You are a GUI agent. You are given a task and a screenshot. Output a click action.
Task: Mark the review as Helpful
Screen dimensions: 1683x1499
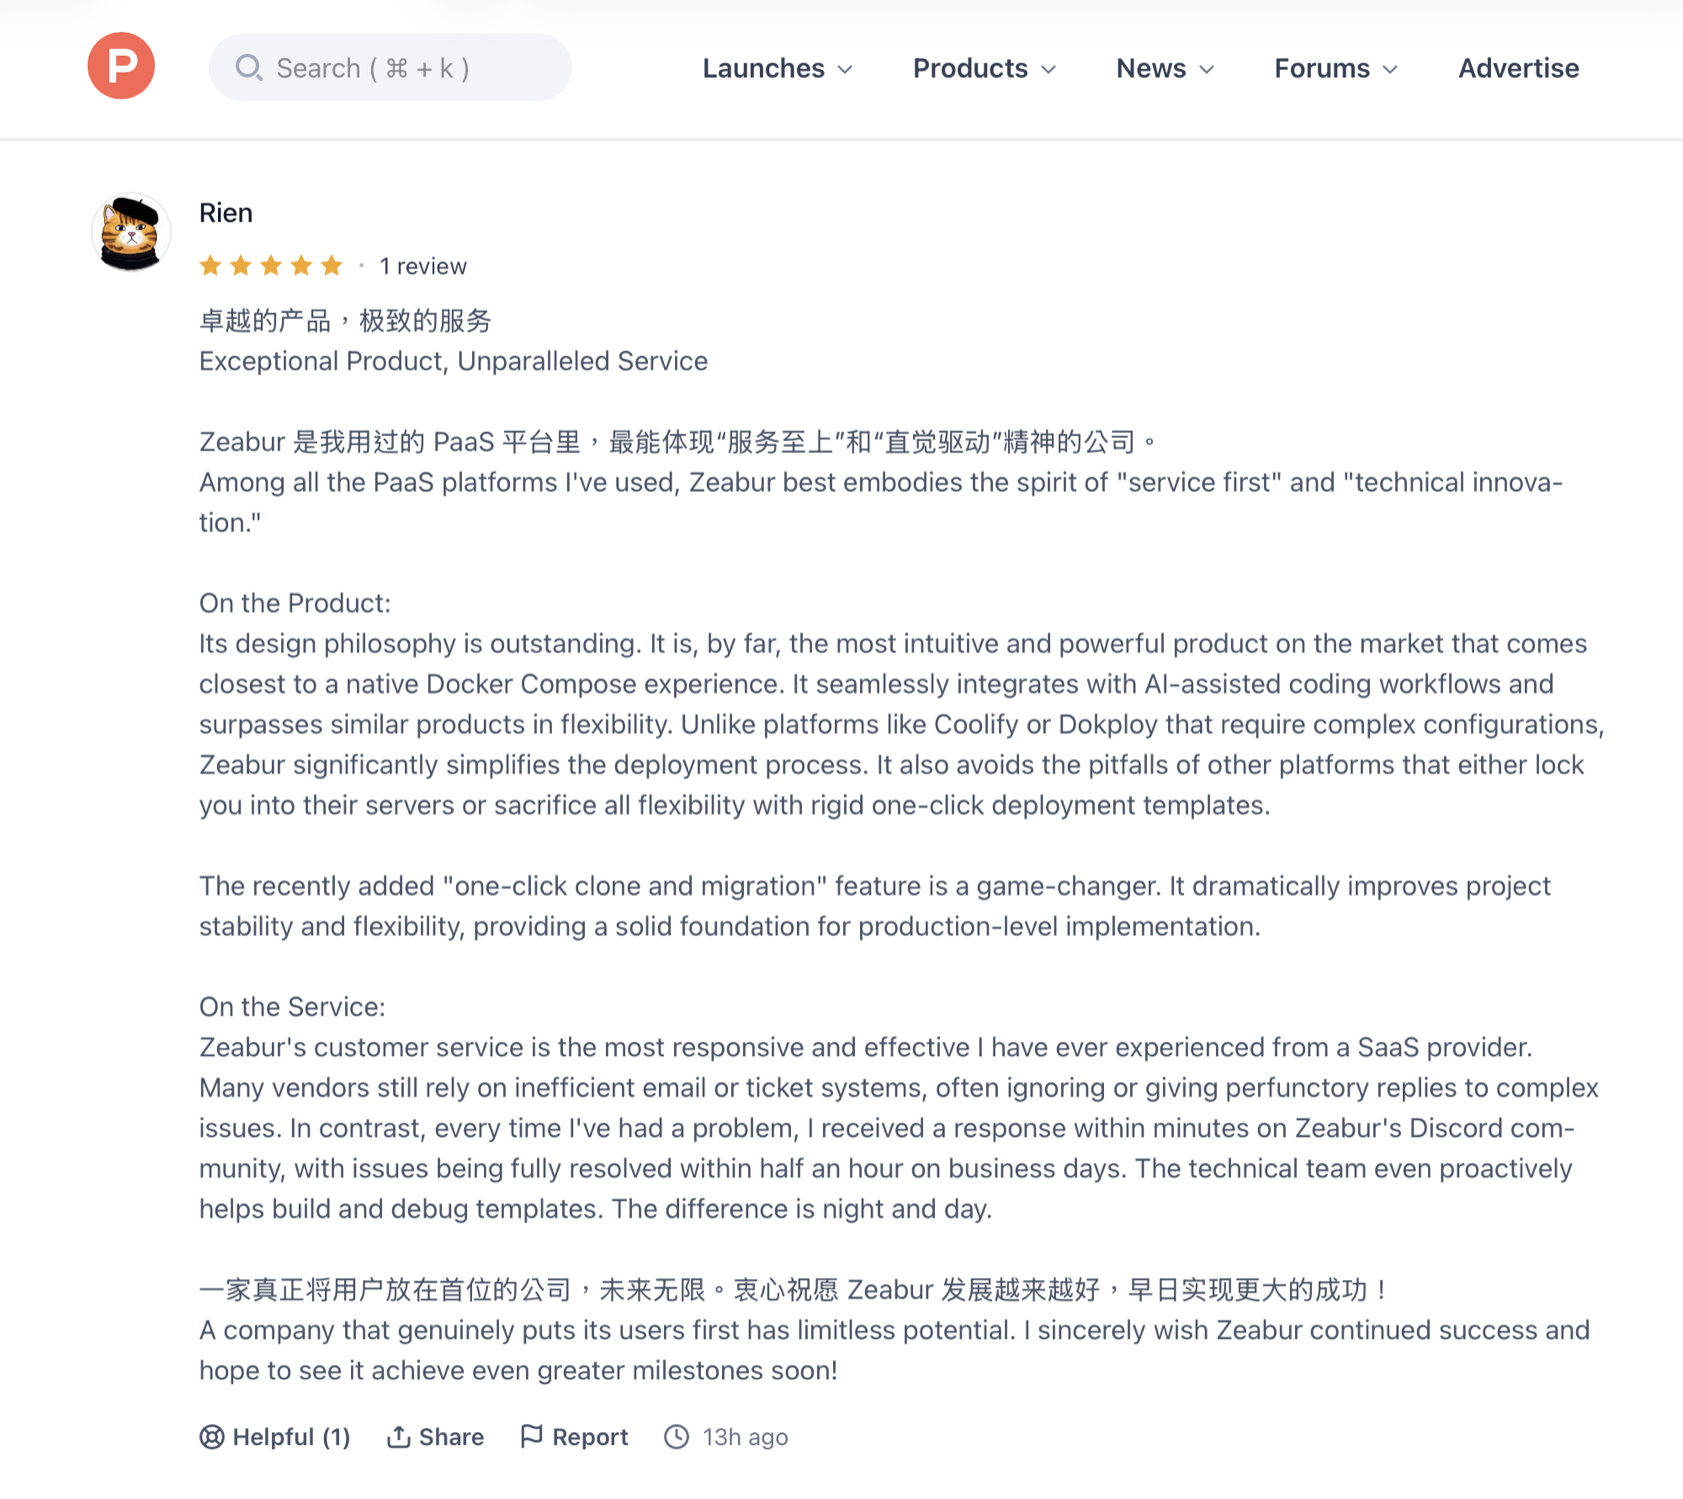tap(290, 1437)
